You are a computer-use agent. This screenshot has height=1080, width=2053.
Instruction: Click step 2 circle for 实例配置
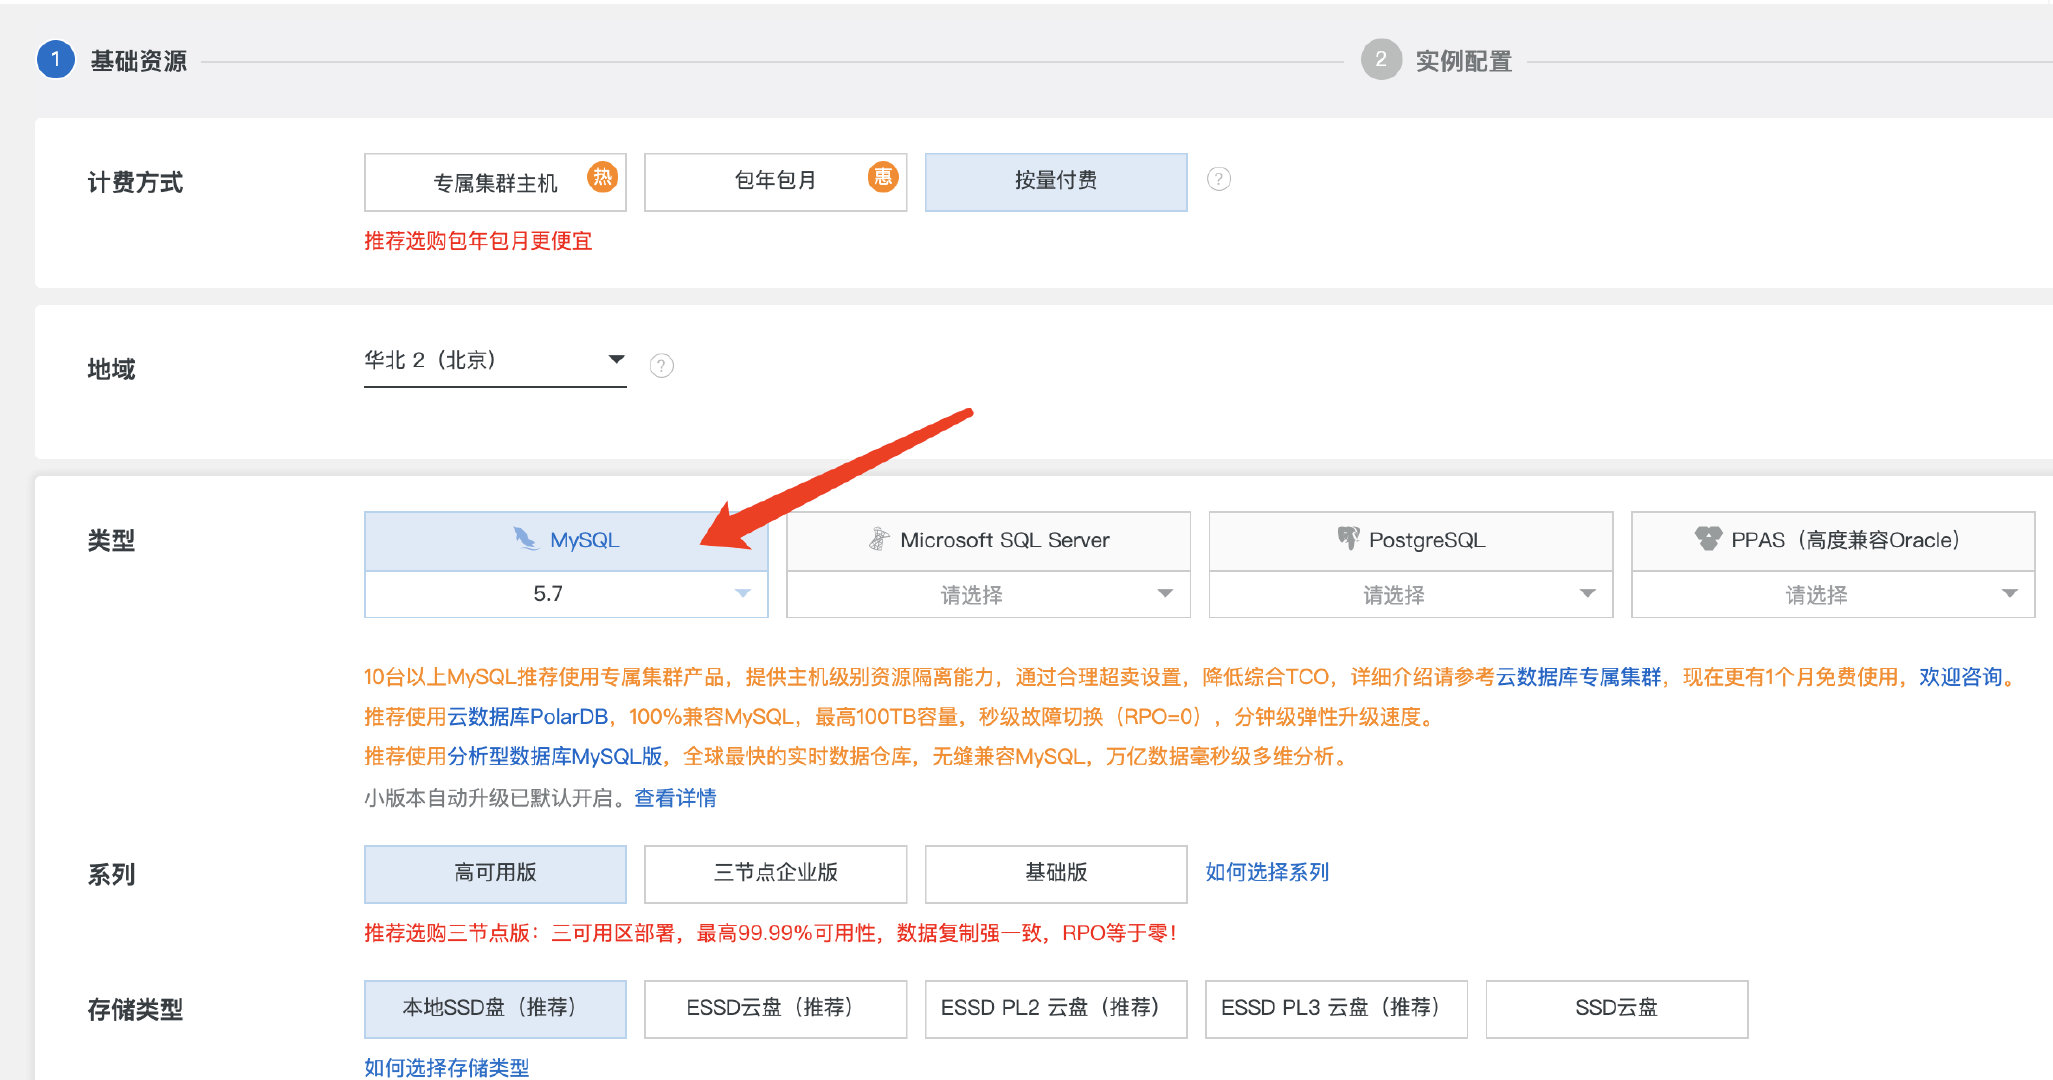1381,60
